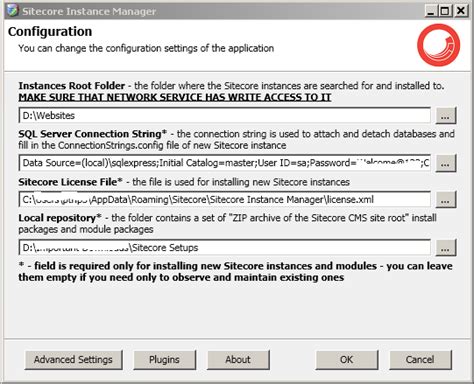Click the "Instances Root Folder" label
Image resolution: width=474 pixels, height=384 pixels.
72,86
